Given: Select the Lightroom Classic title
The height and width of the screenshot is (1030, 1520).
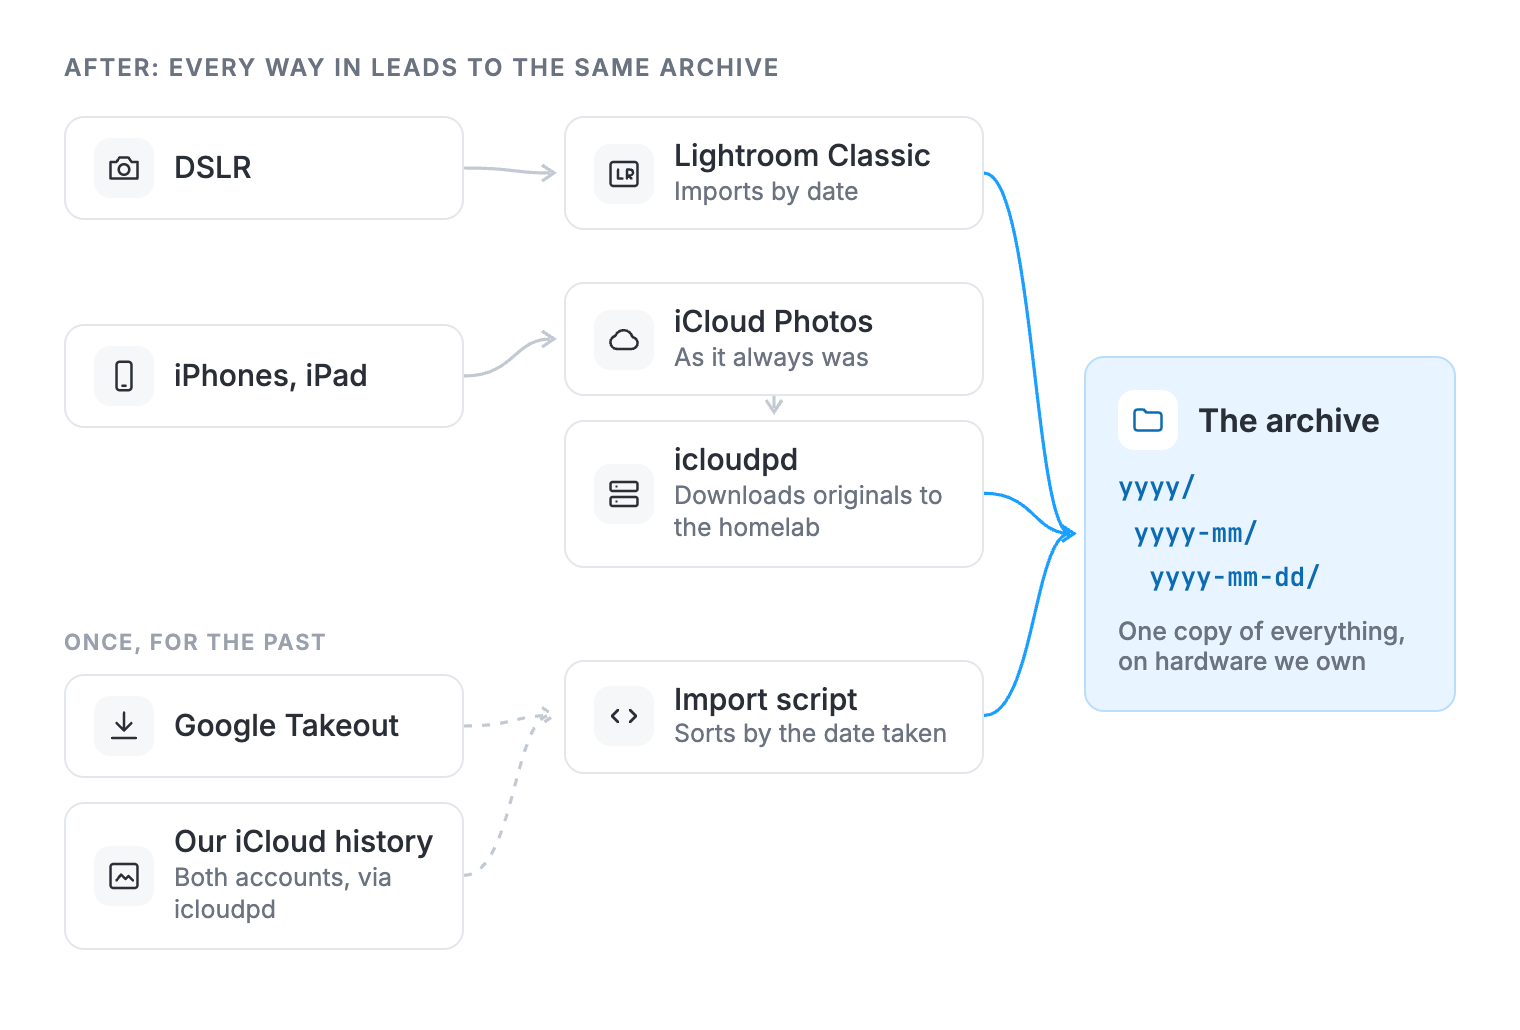Looking at the screenshot, I should point(802,156).
